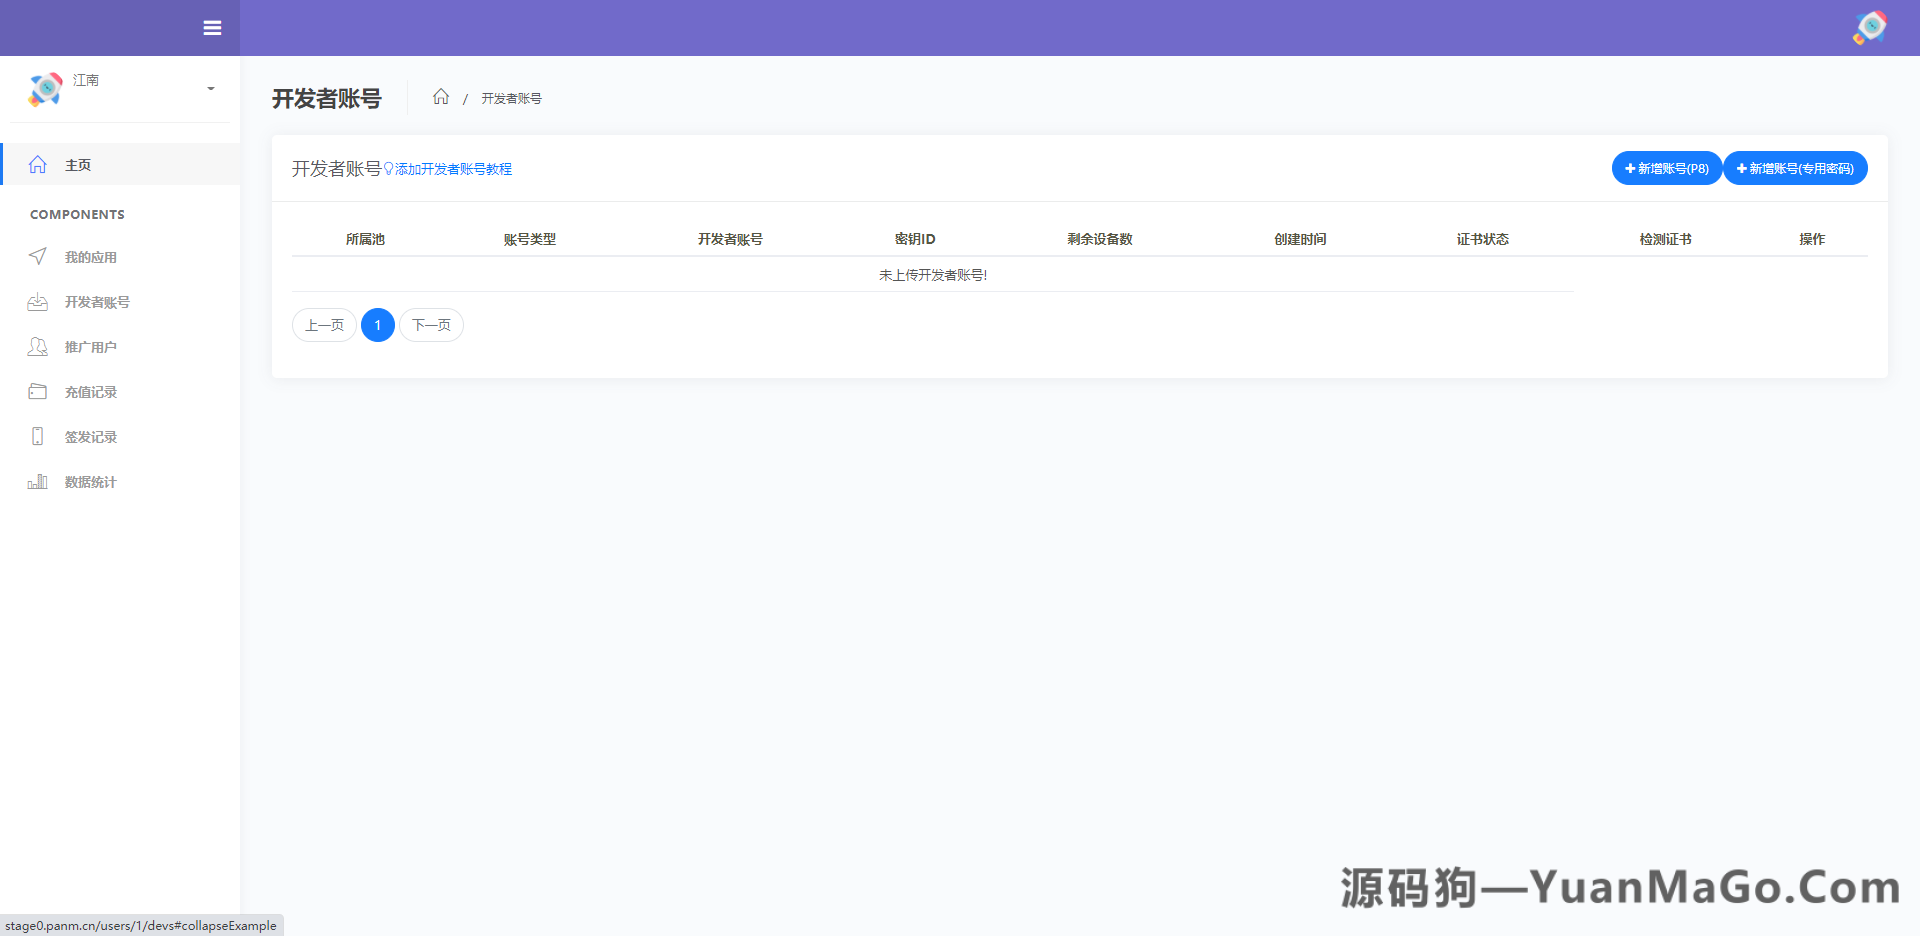Select the 我的应用 paper-plane icon in sidebar
This screenshot has width=1920, height=936.
[x=37, y=256]
